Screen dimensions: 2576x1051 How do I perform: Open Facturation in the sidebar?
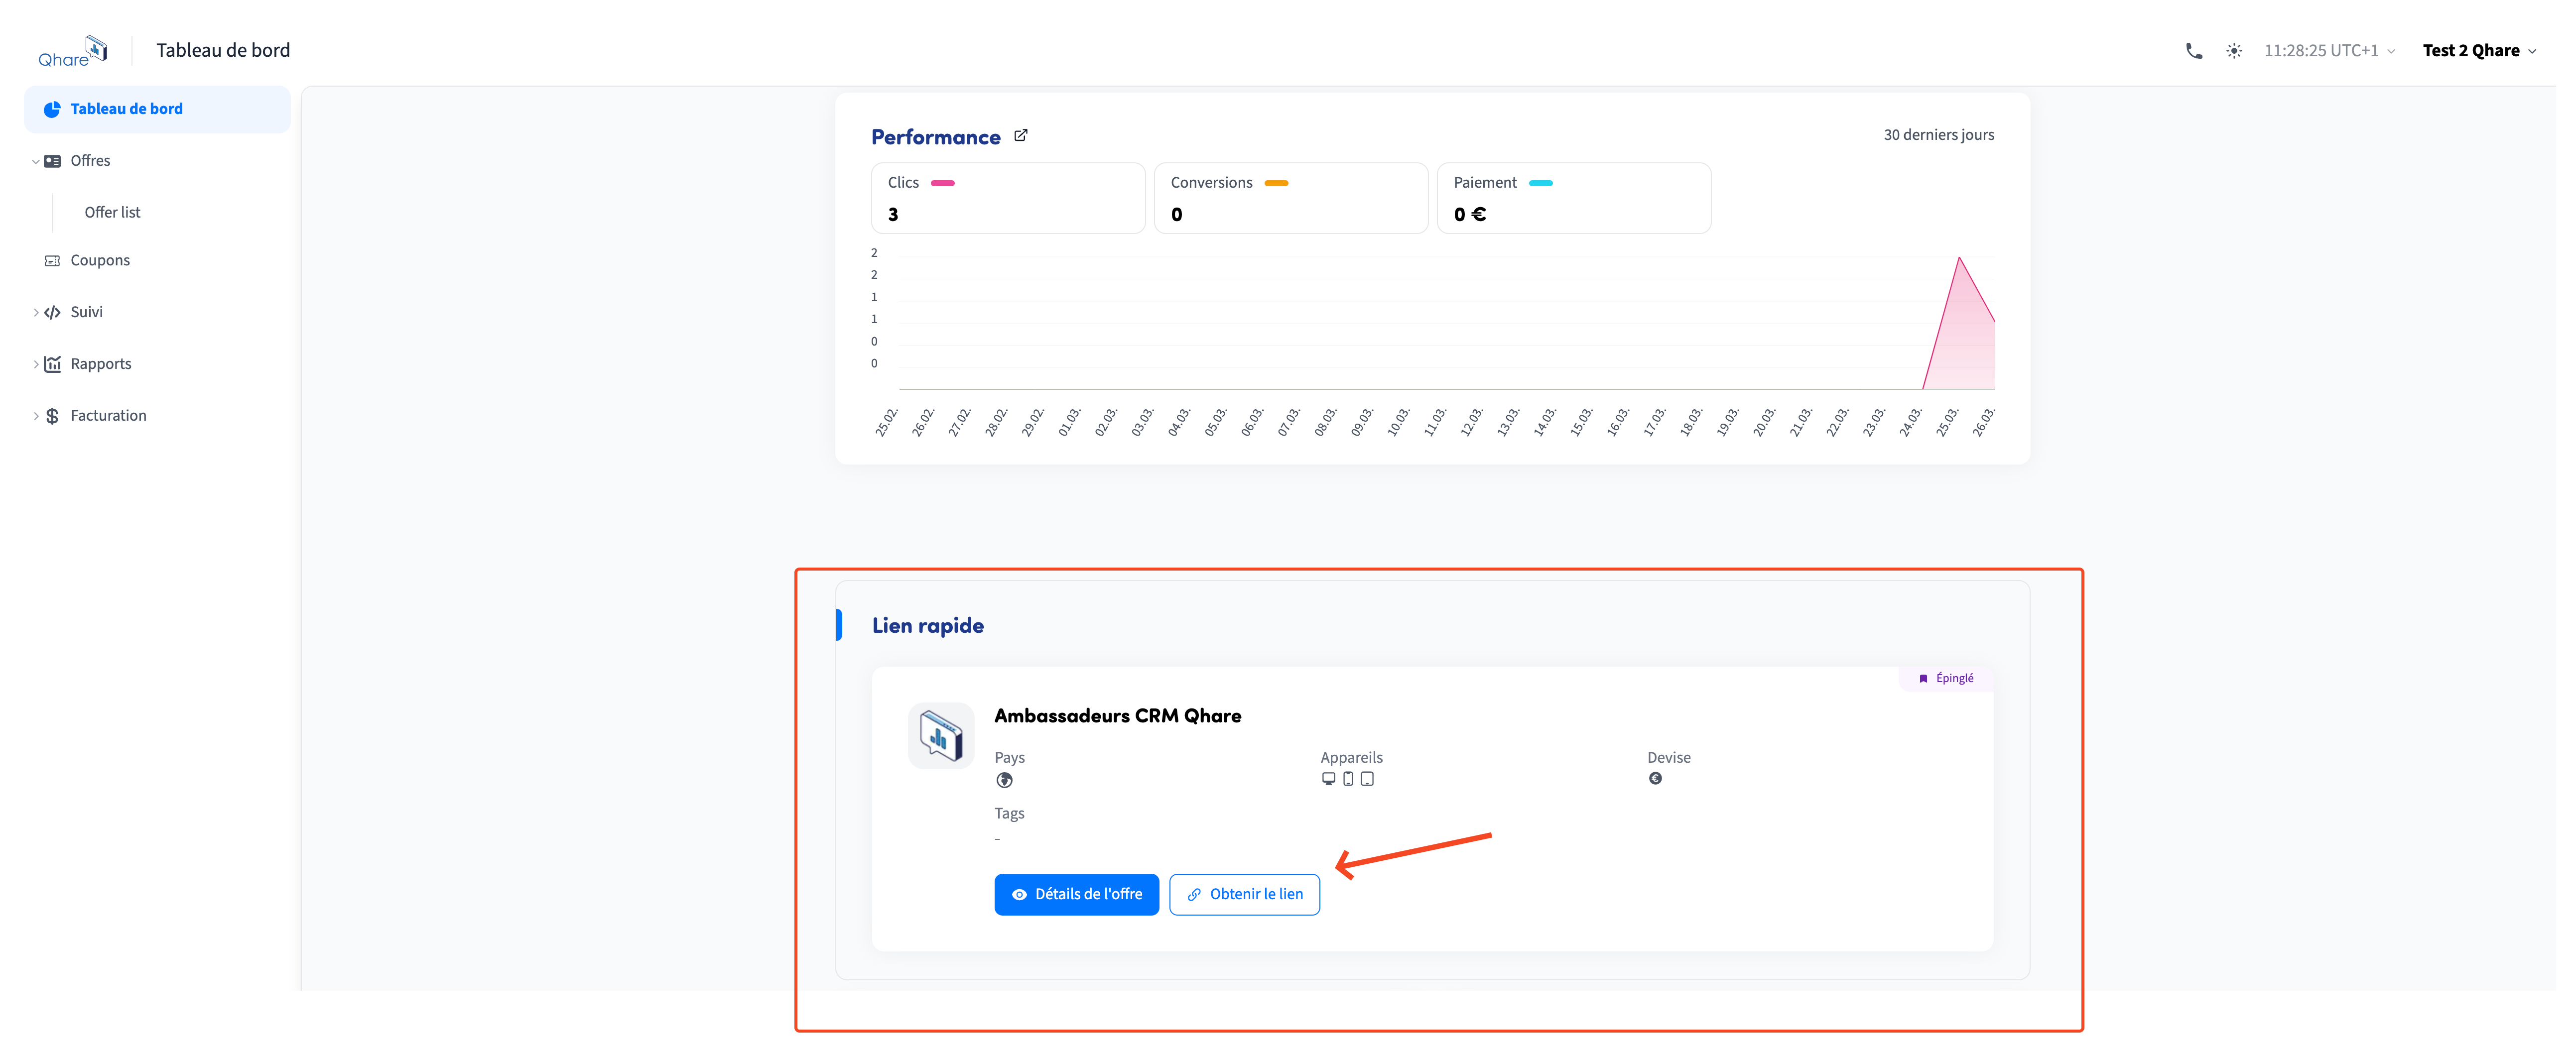click(x=108, y=416)
